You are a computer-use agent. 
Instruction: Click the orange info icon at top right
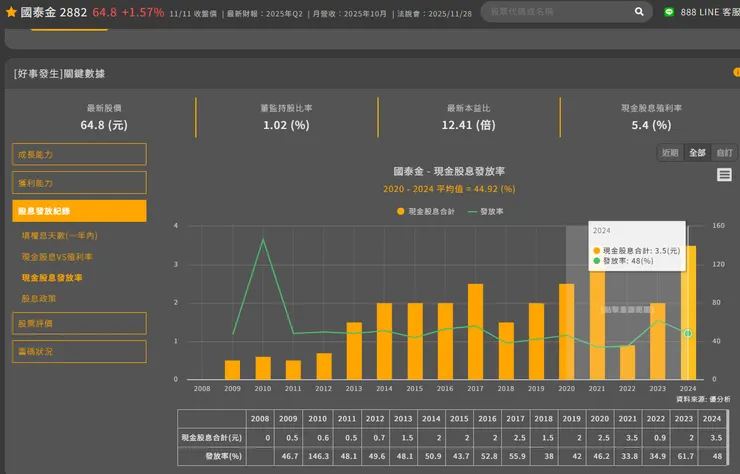[736, 72]
